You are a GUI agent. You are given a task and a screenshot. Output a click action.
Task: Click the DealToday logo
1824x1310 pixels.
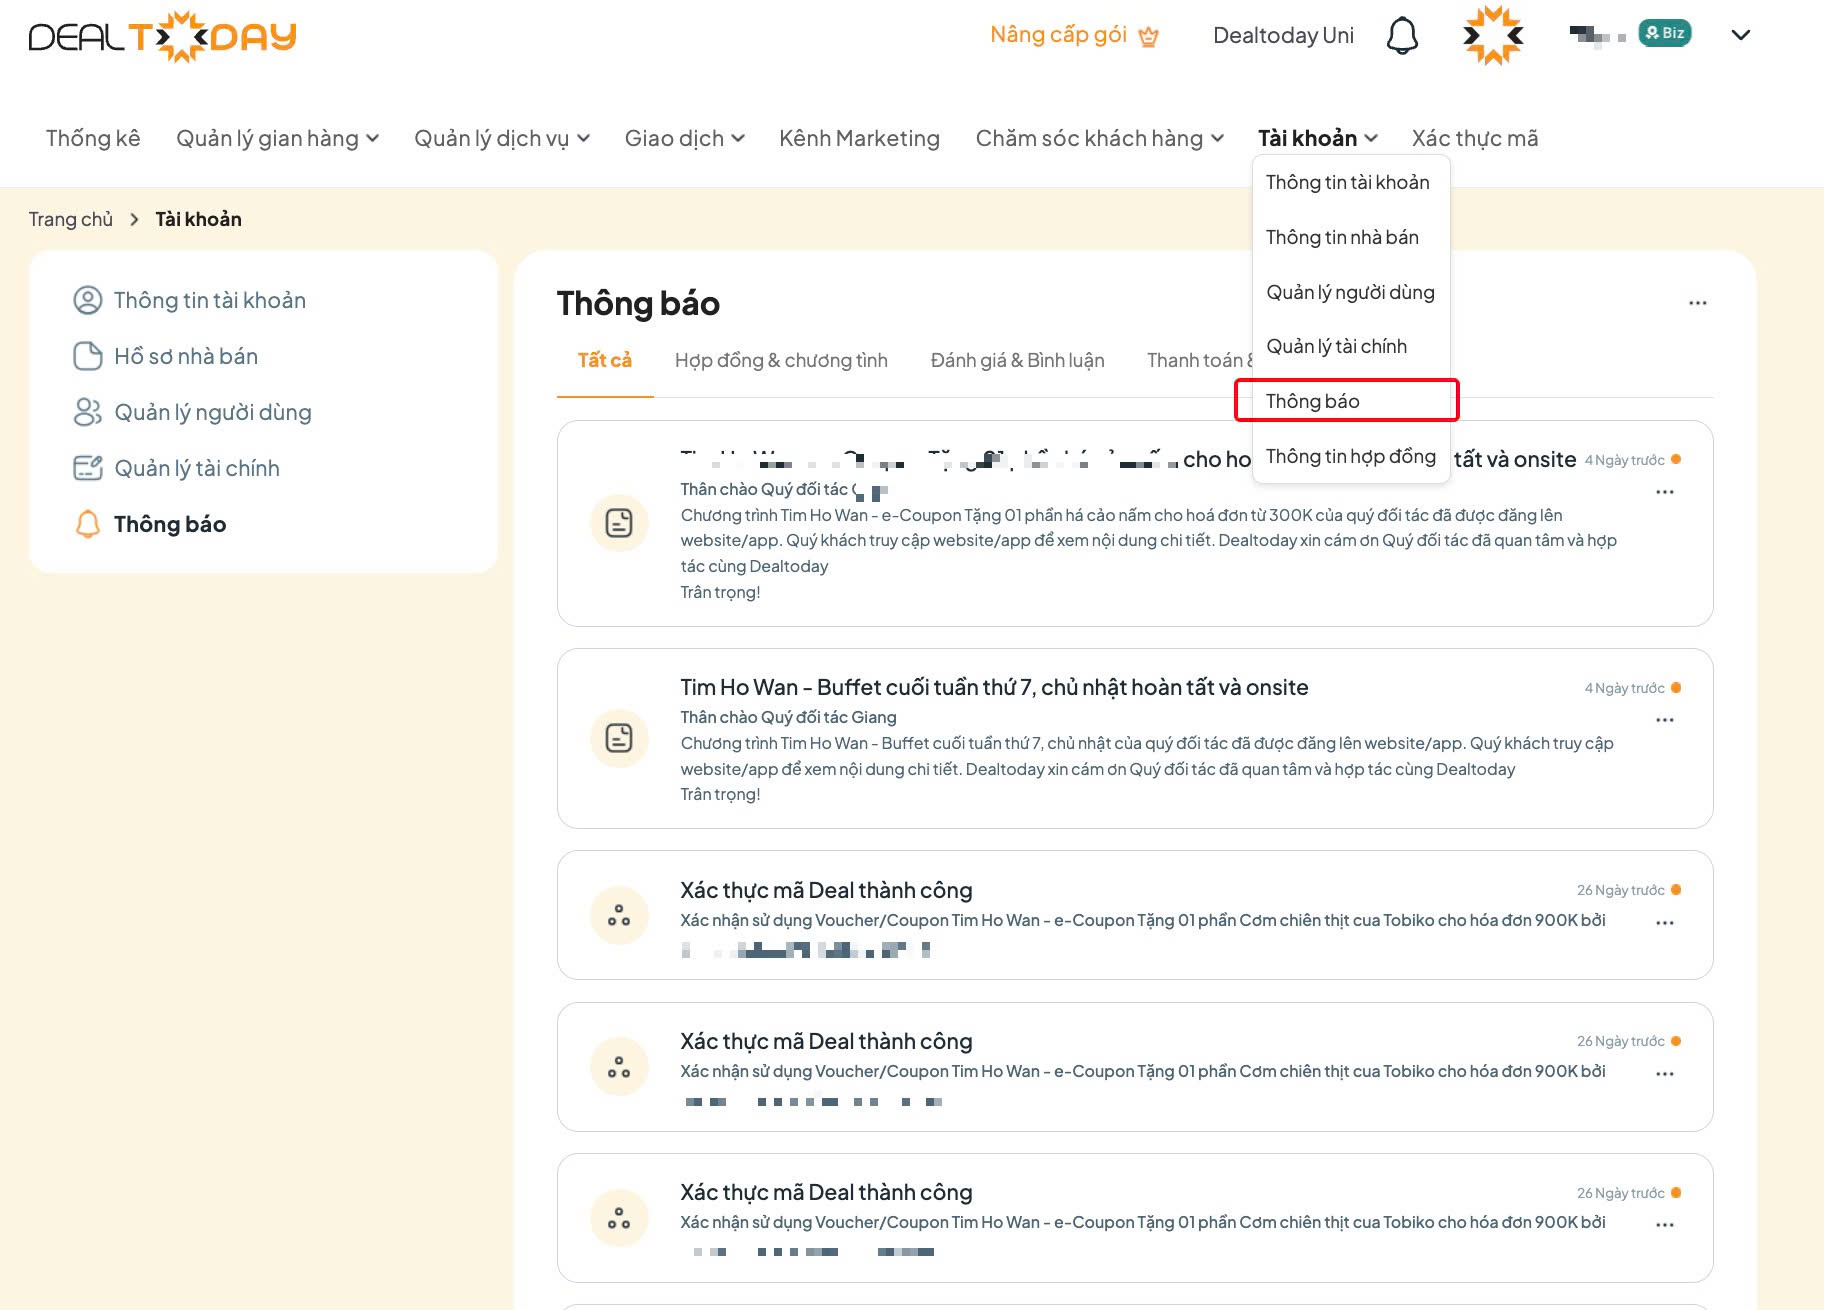point(162,37)
